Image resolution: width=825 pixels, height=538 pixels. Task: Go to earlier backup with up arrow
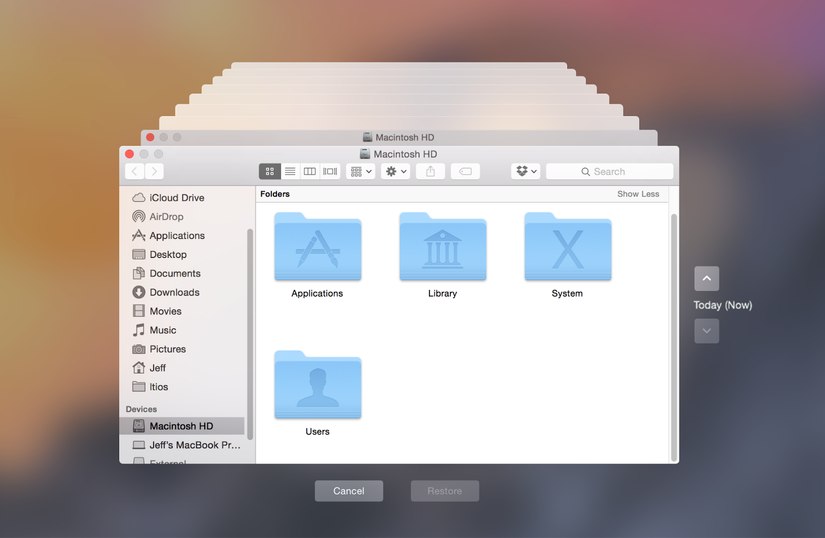(707, 279)
